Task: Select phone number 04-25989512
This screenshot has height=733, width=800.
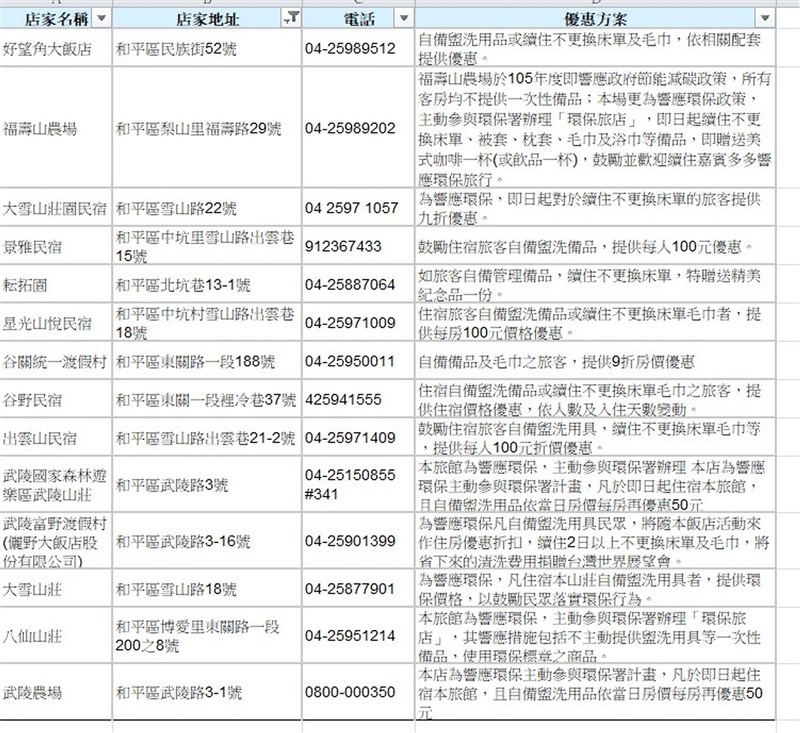Action: click(359, 48)
